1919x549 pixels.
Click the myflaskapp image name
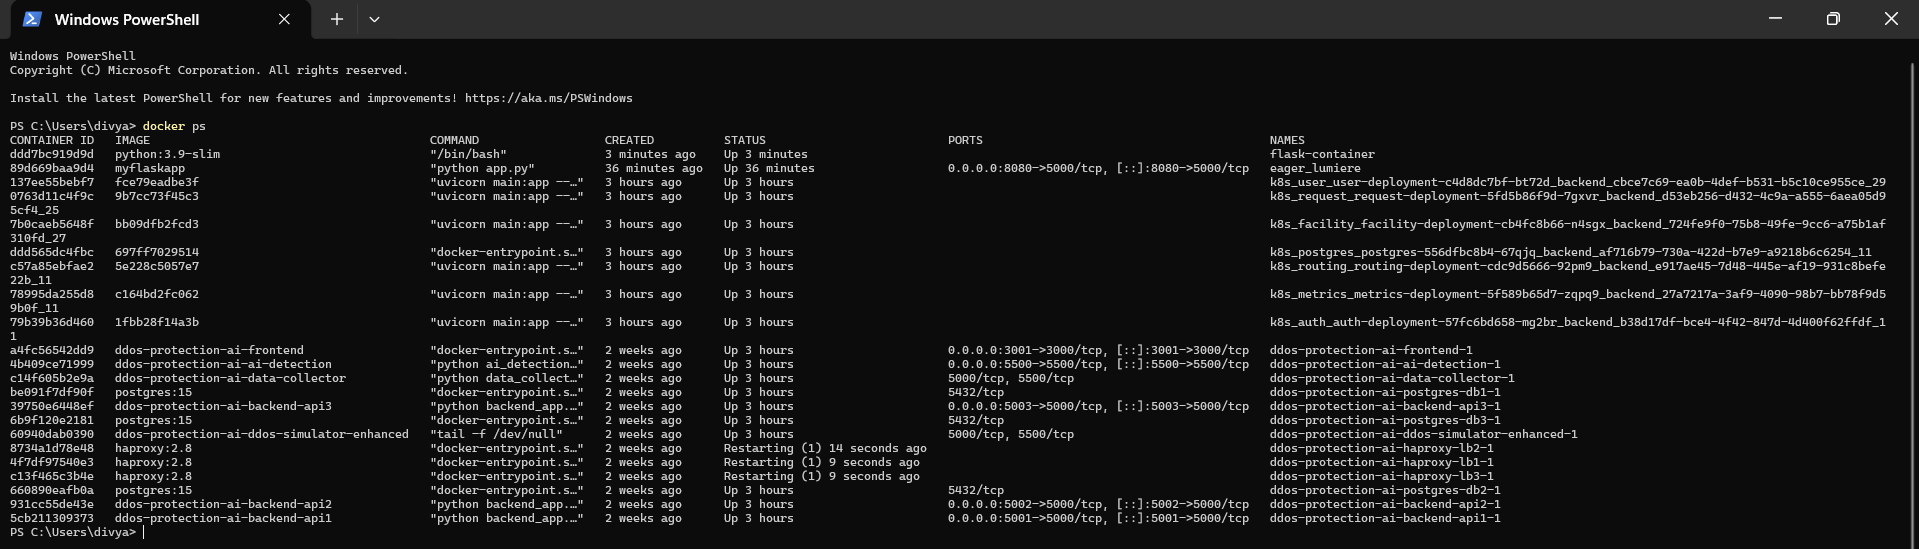click(x=150, y=168)
